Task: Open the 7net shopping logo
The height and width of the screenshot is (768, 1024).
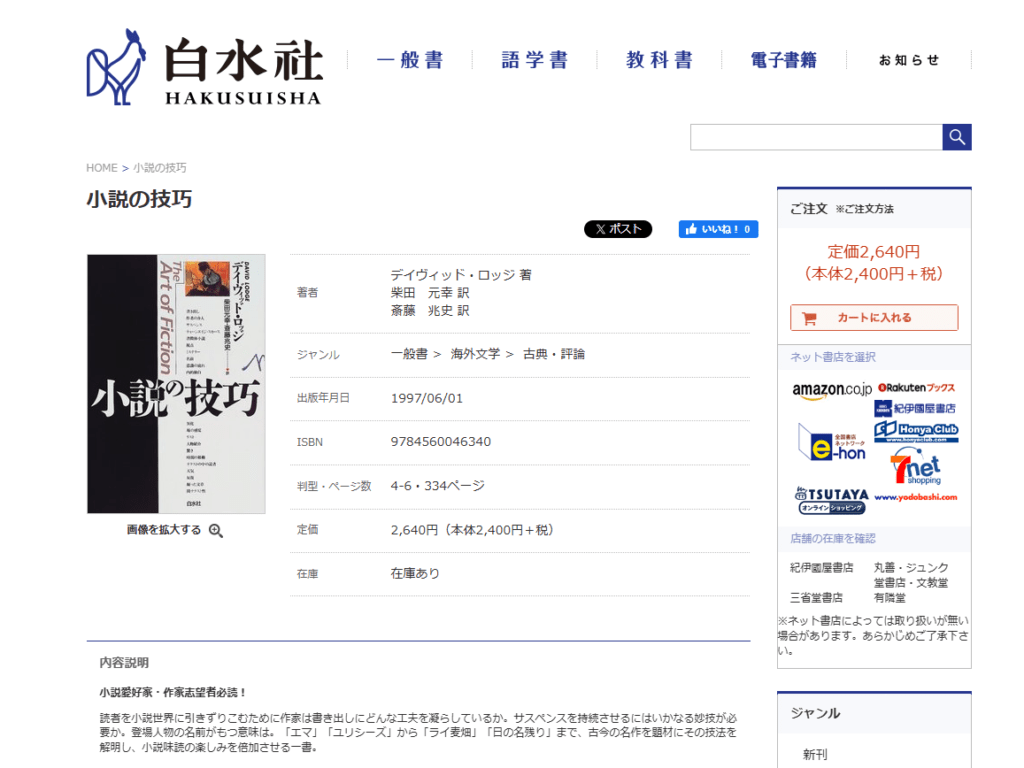Action: tap(916, 465)
